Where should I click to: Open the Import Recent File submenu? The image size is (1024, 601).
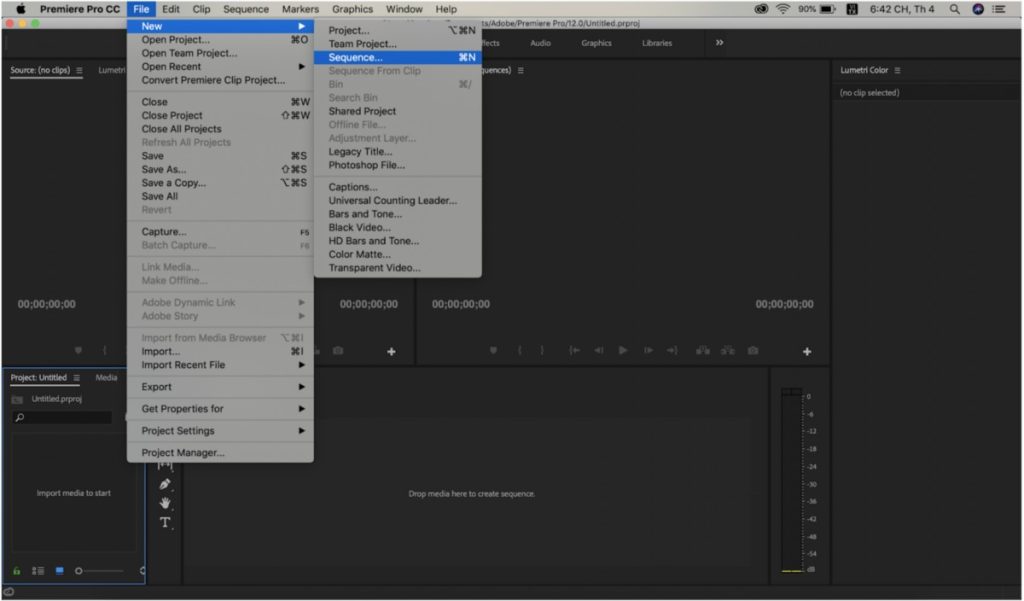click(x=181, y=365)
